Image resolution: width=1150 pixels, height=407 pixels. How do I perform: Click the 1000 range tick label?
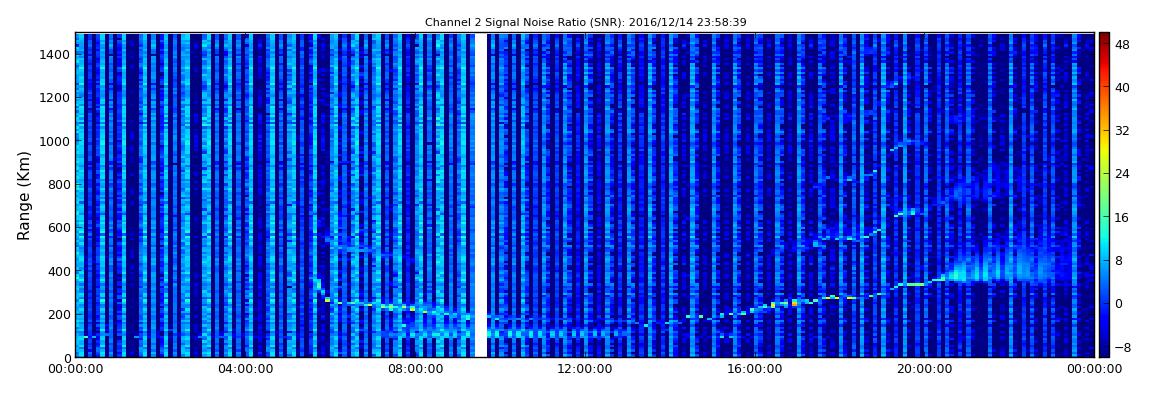pos(56,141)
